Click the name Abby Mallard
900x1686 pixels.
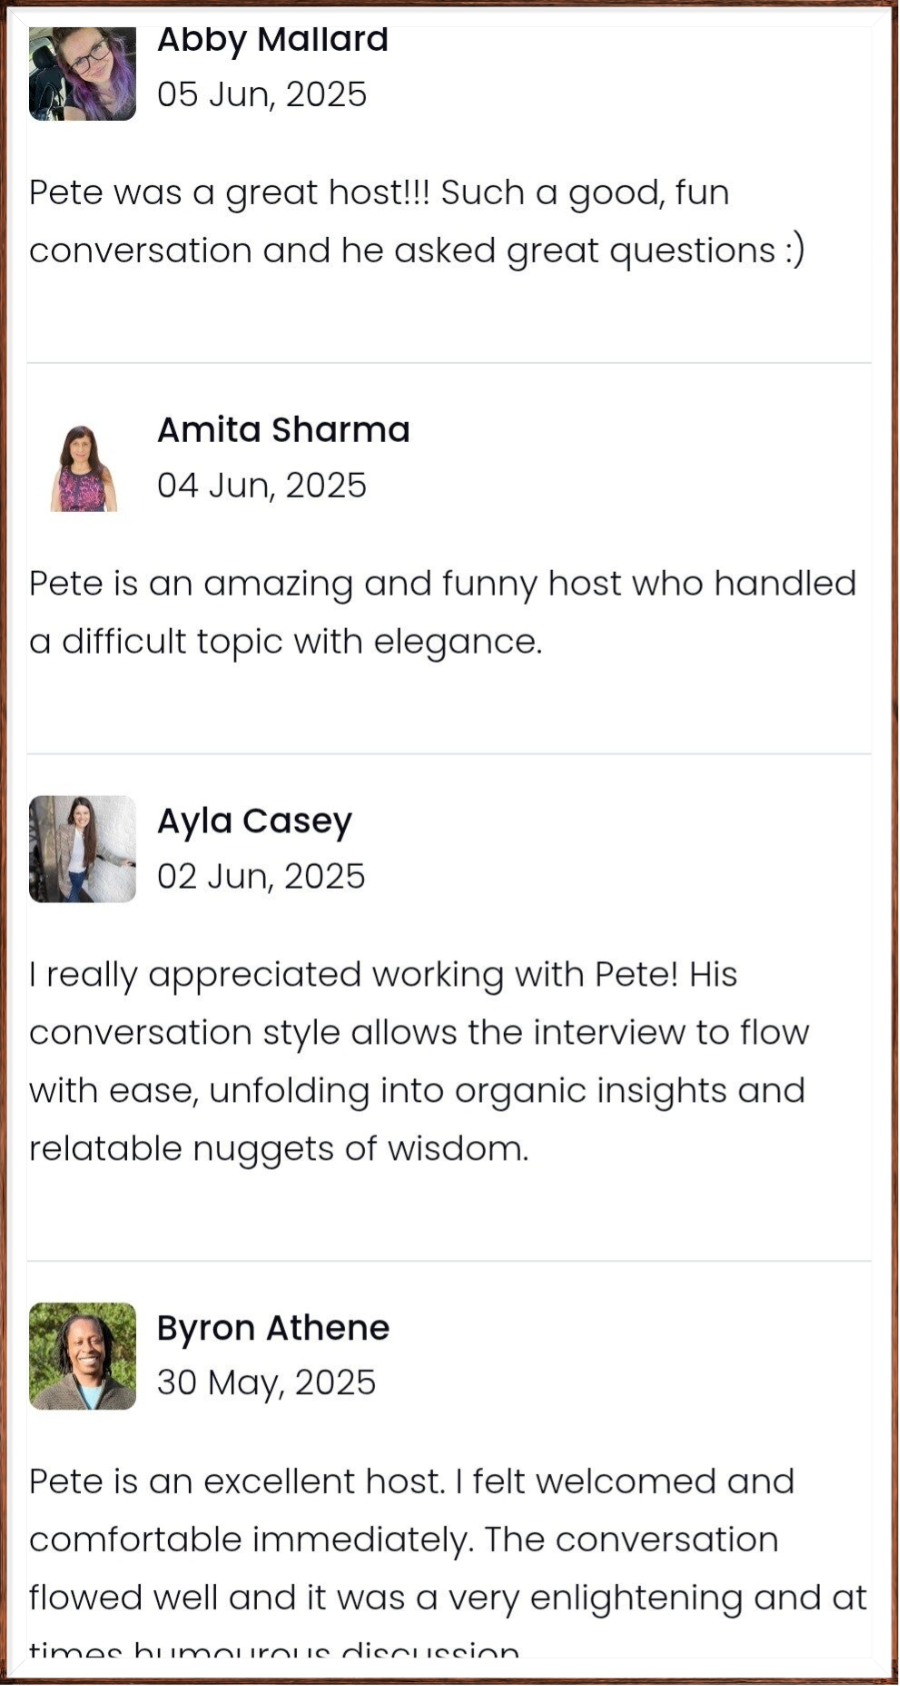pos(272,40)
